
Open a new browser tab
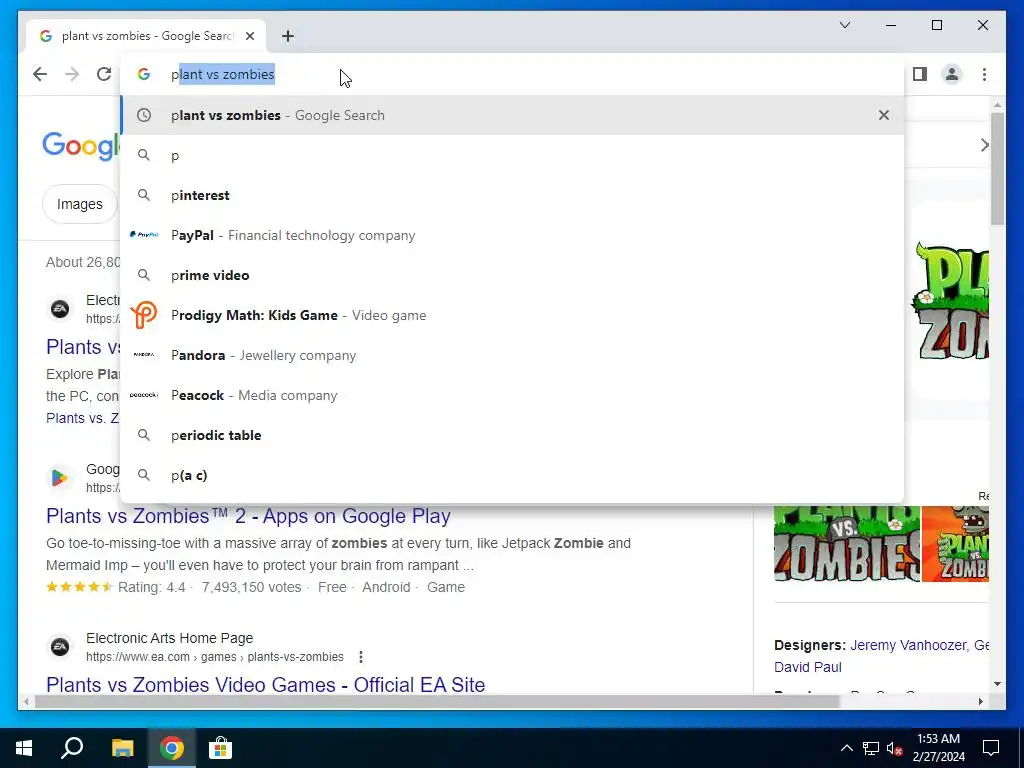coord(288,36)
